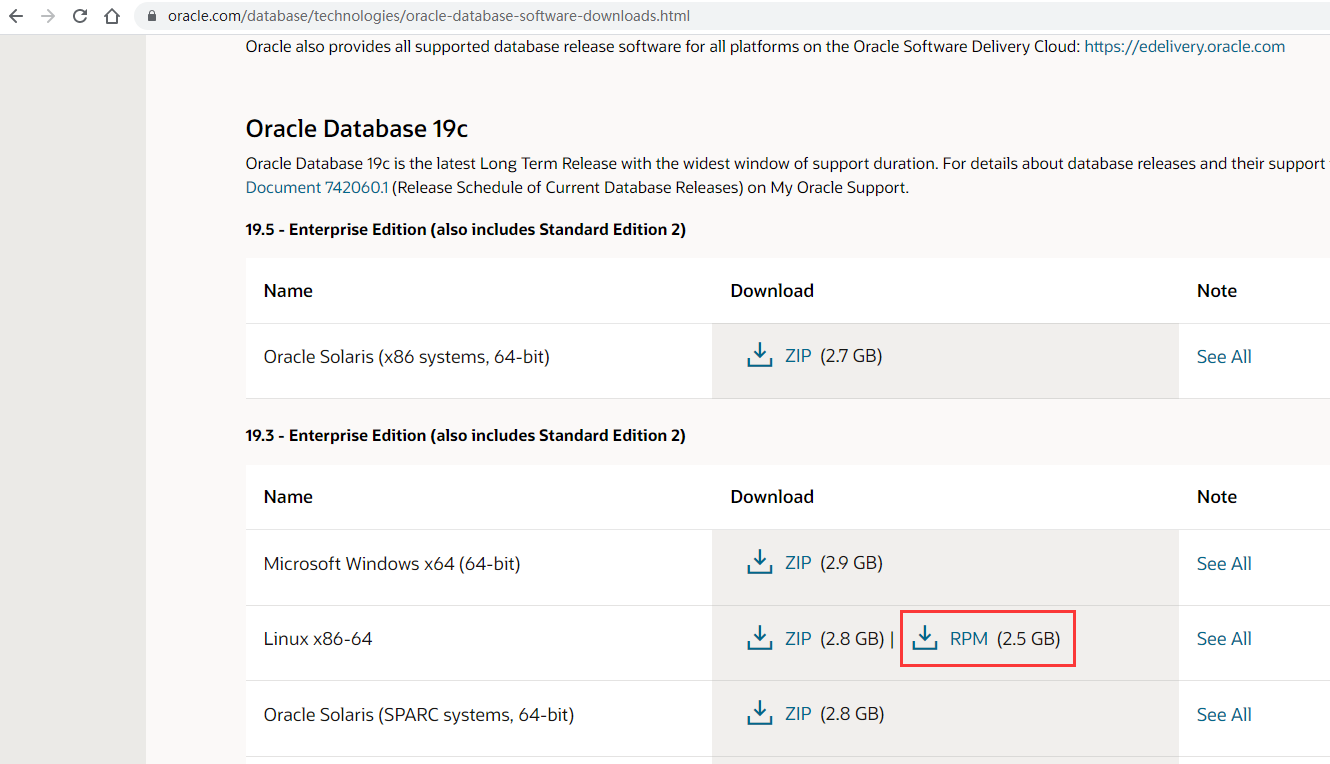Download Linux x86-64 ZIP (2.8 GB)
This screenshot has height=764, width=1330.
[798, 639]
